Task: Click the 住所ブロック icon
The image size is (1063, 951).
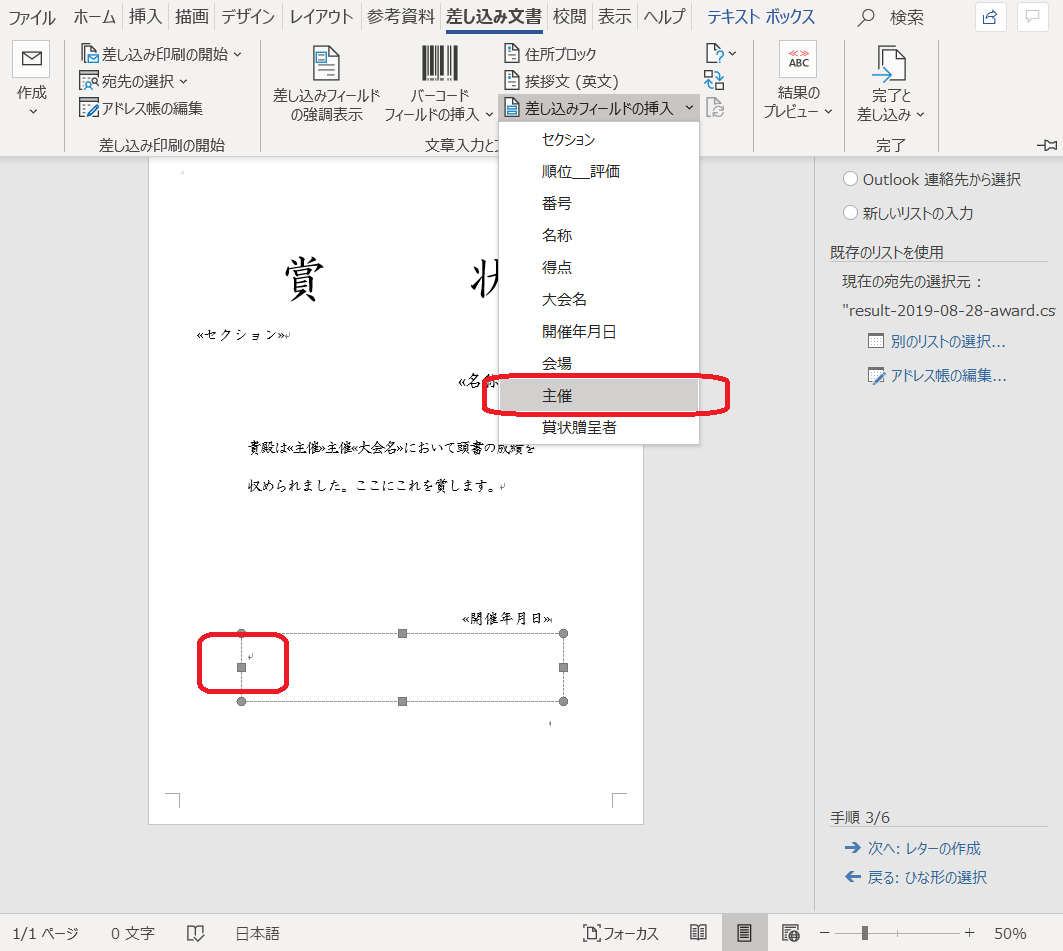Action: (512, 54)
